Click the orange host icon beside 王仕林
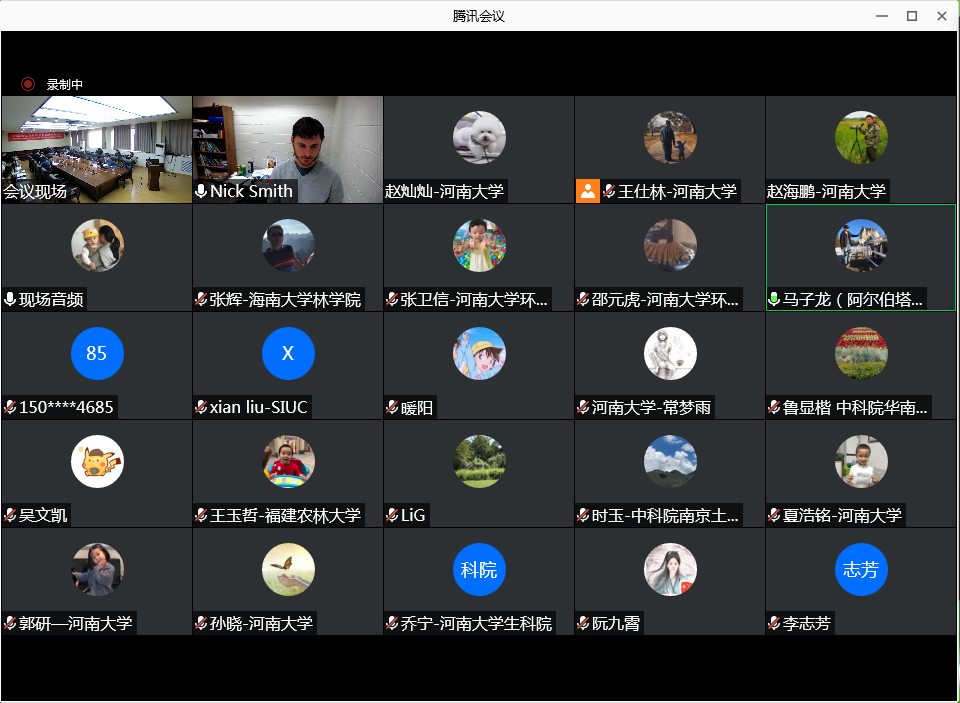The image size is (960, 703). 587,191
